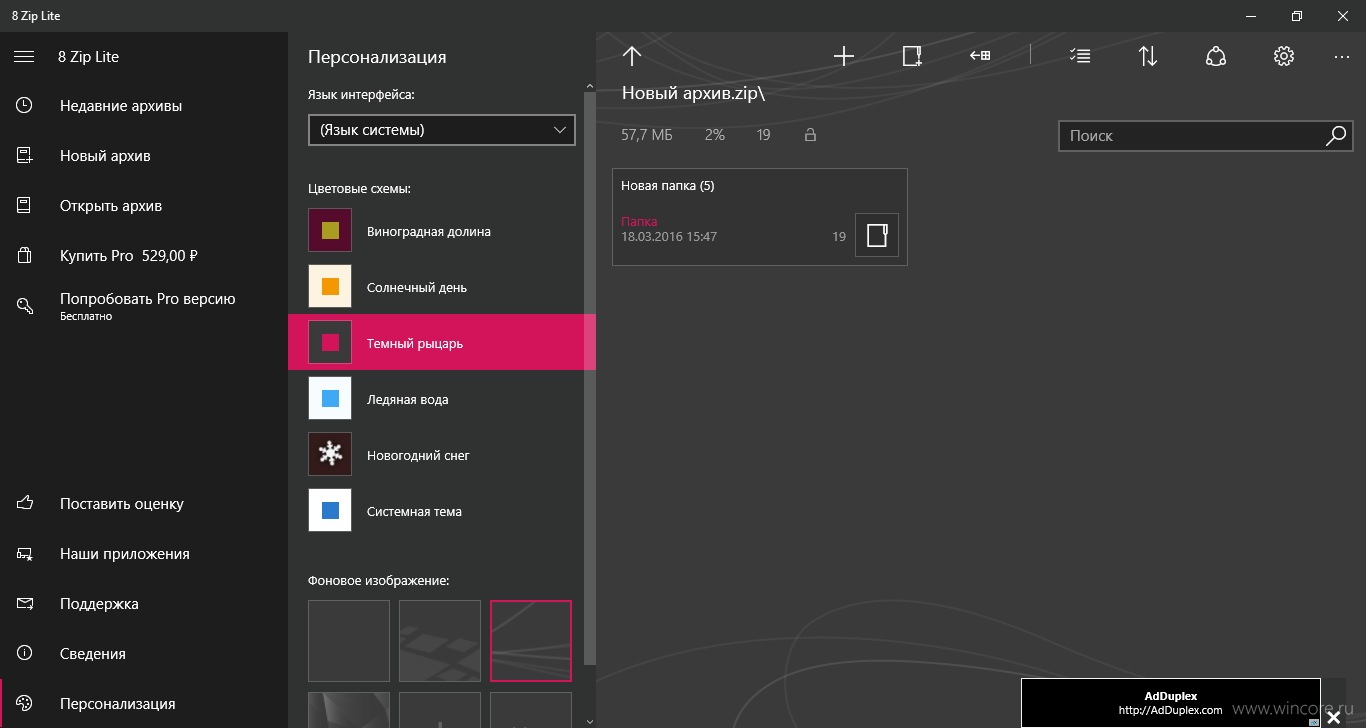Click the info circle icon
This screenshot has width=1366, height=728.
point(25,653)
